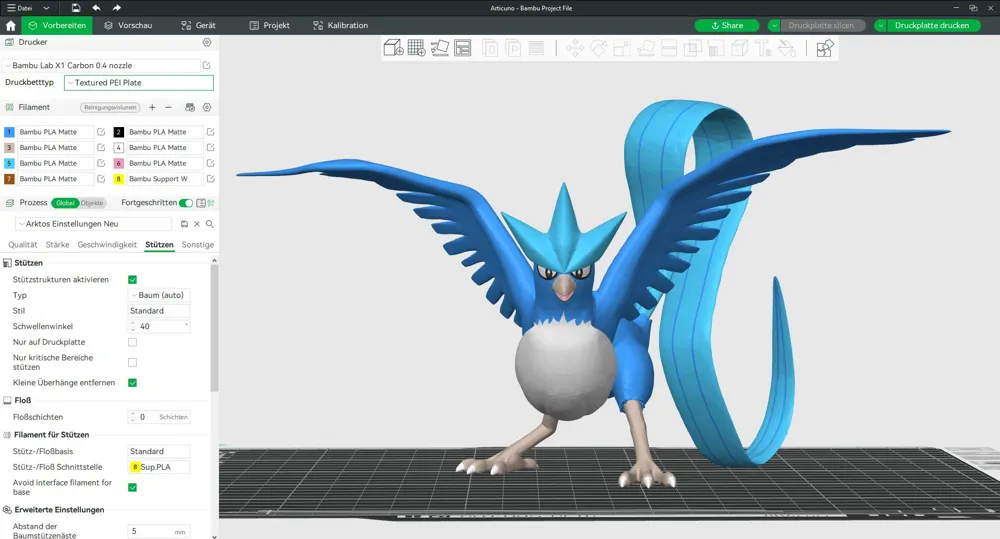1000x539 pixels.
Task: Select the Cut tool icon
Action: [669, 48]
